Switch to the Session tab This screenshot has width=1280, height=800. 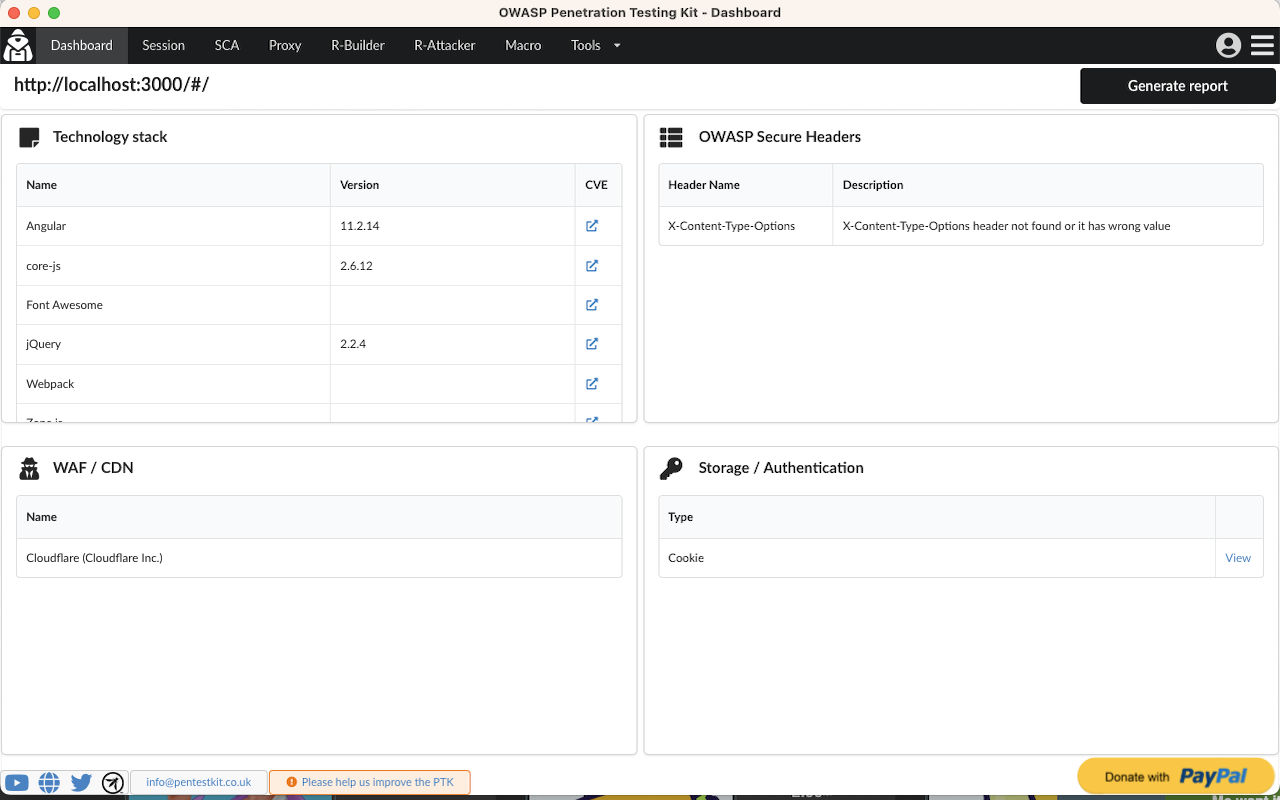[163, 45]
